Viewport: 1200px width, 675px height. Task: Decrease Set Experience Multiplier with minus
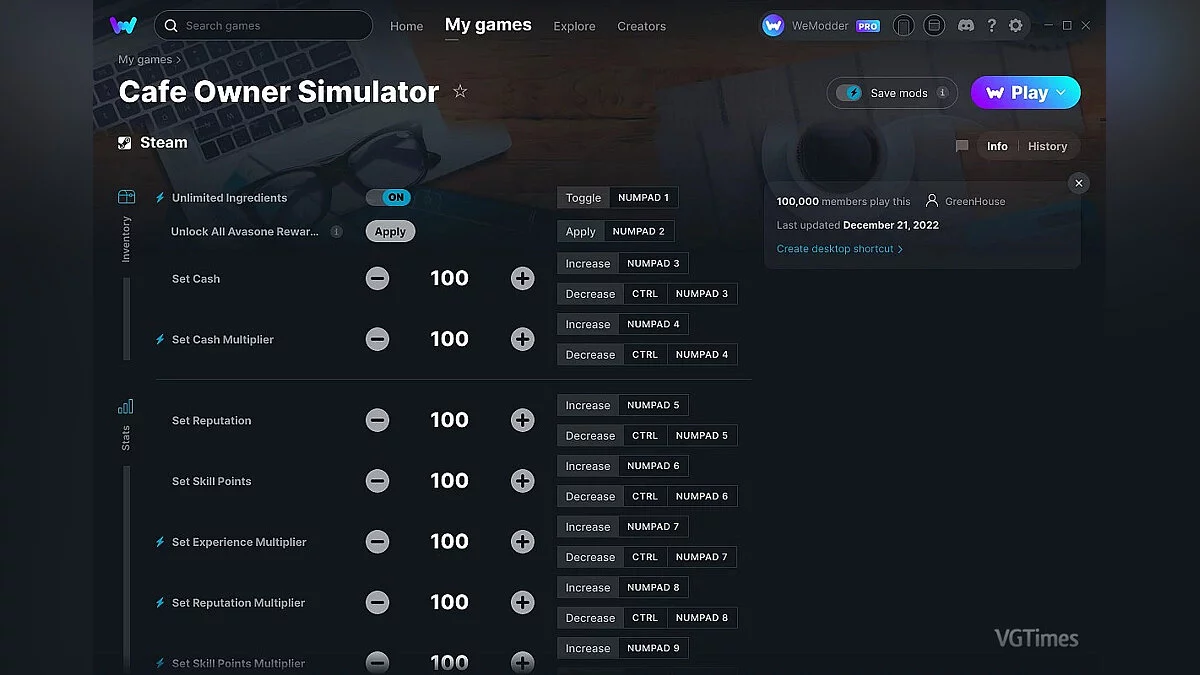377,542
